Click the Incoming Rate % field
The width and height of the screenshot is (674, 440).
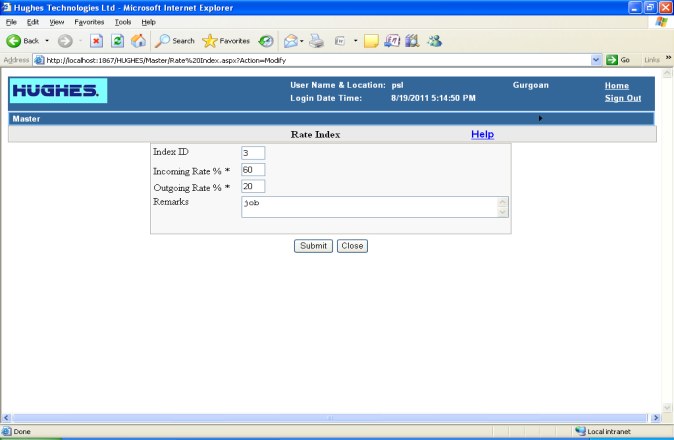[252, 170]
